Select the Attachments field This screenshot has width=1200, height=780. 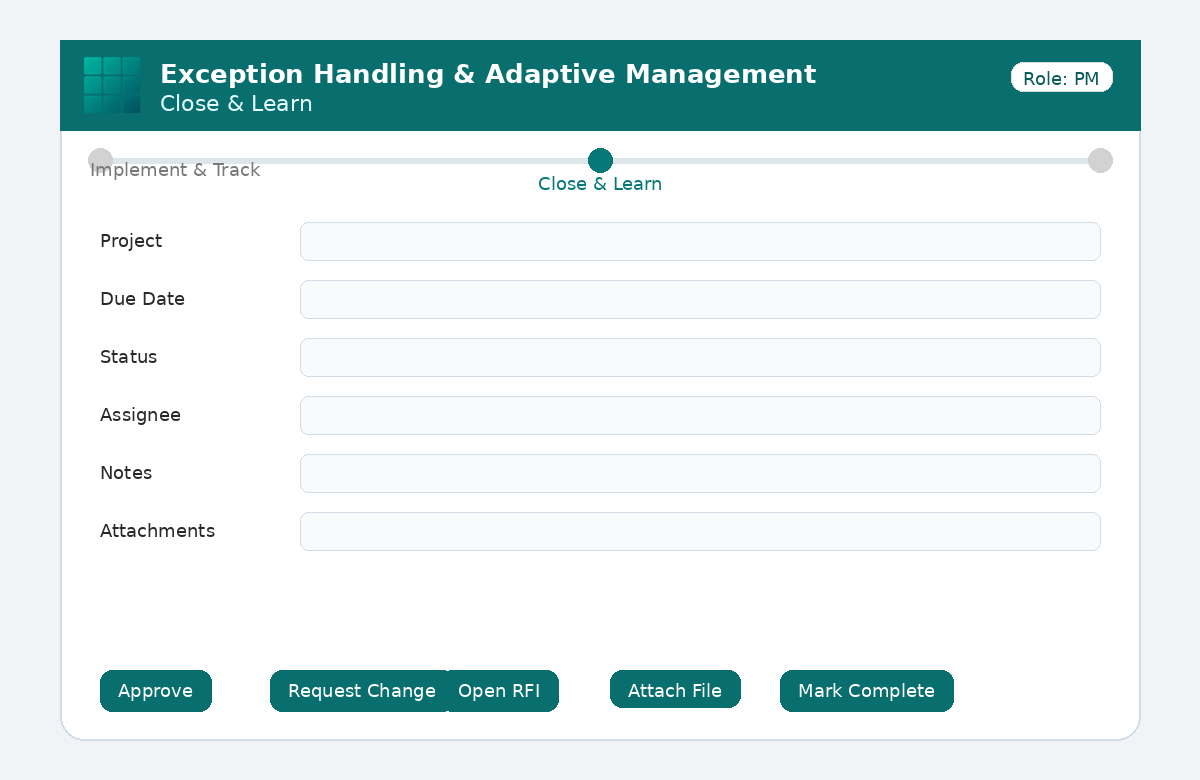tap(700, 531)
